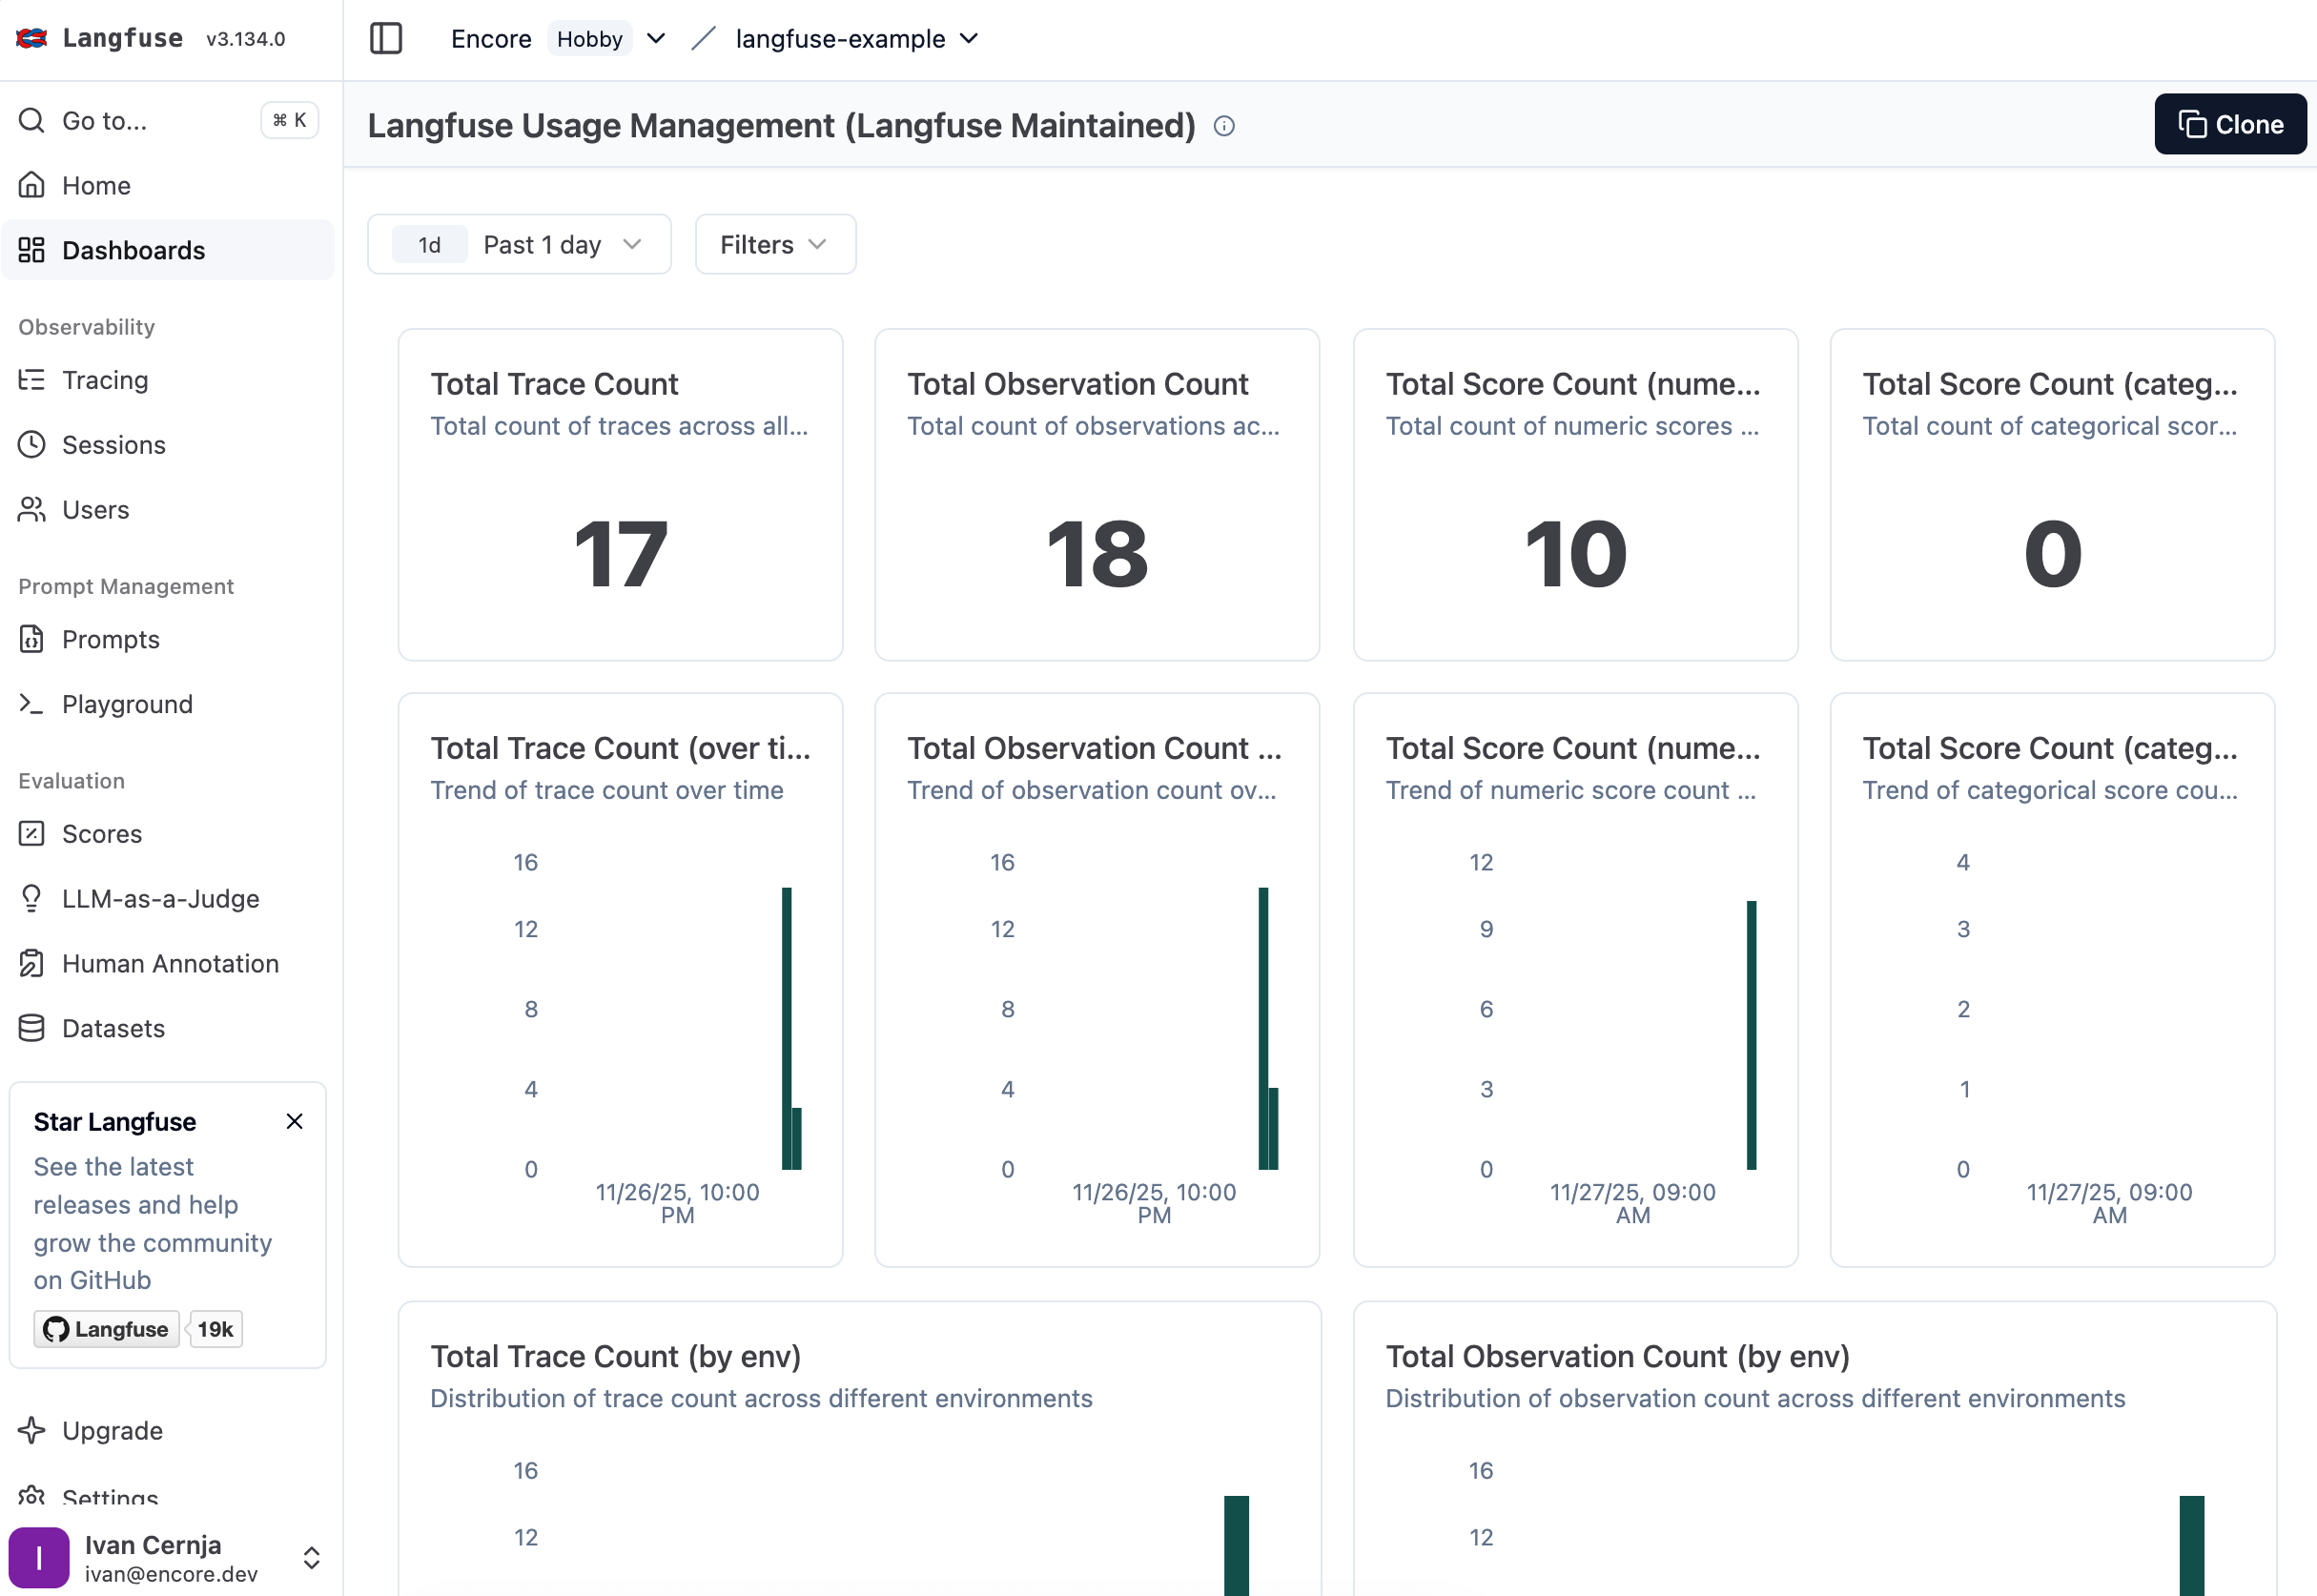Screen dimensions: 2317x1596
Task: Open the Prompts panel
Action: (x=110, y=639)
